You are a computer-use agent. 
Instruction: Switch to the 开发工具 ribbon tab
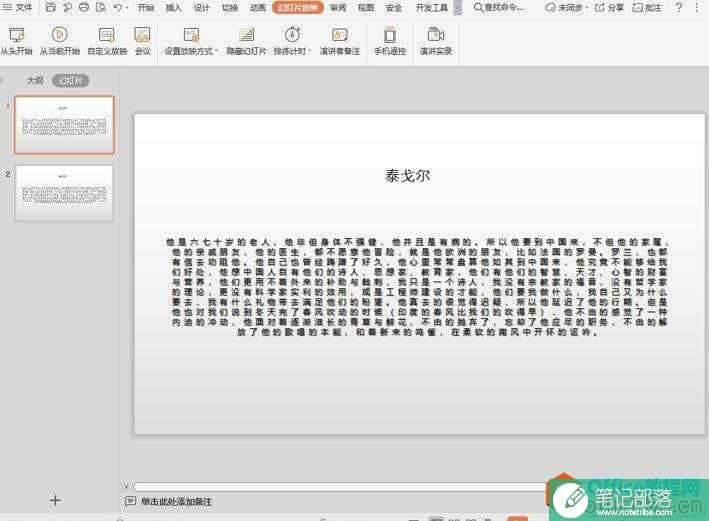(x=431, y=8)
